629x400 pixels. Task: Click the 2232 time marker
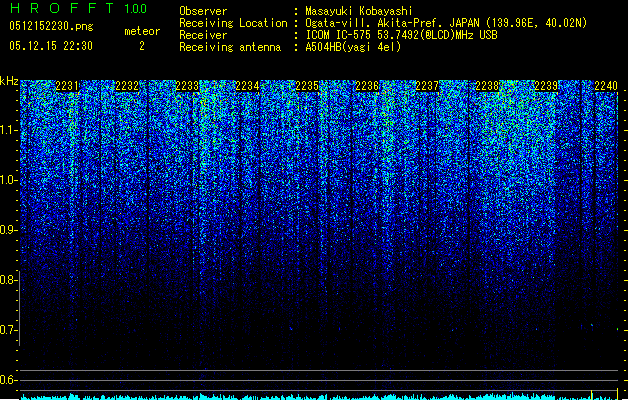click(x=127, y=86)
